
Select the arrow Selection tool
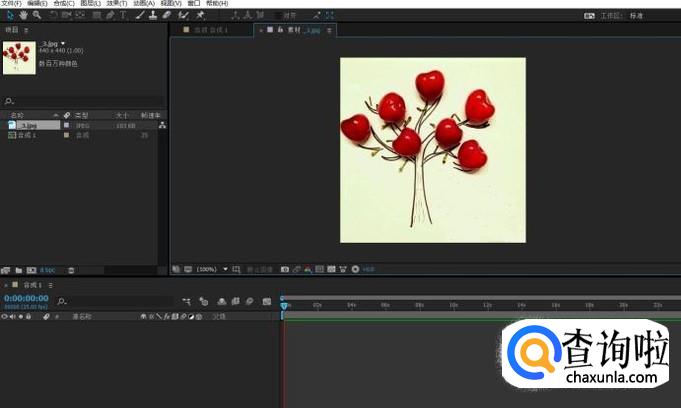pyautogui.click(x=9, y=15)
